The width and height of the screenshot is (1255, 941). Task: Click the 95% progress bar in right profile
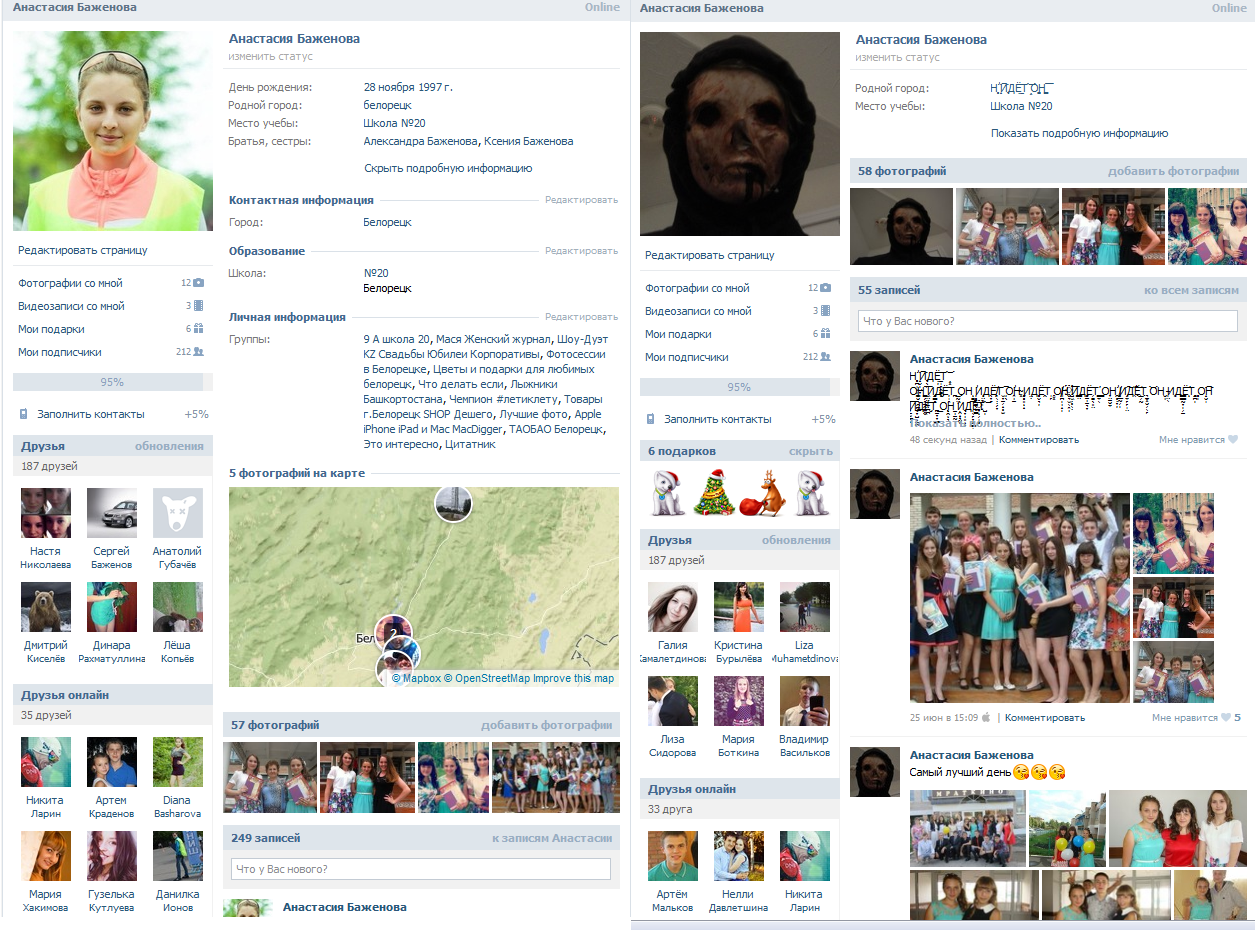tap(739, 387)
